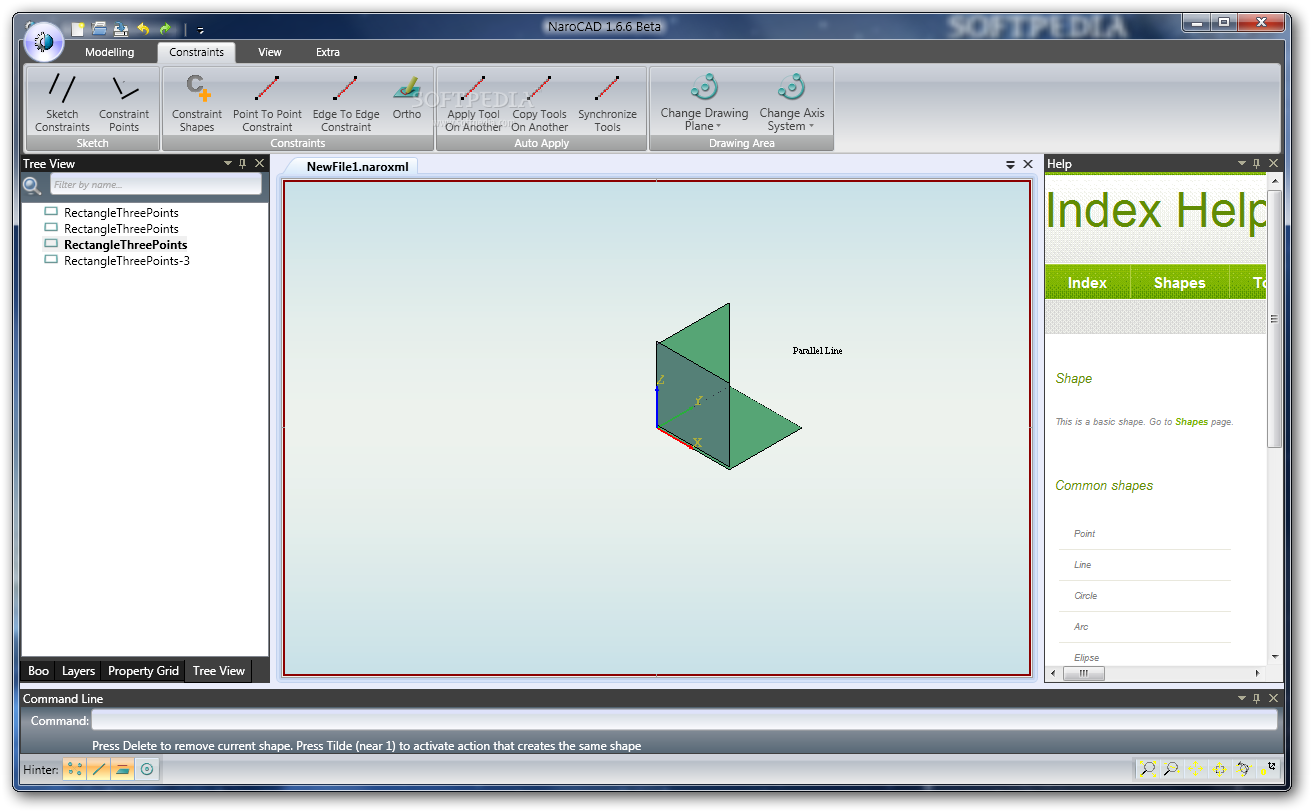Click the Undo arrow icon

(x=143, y=29)
